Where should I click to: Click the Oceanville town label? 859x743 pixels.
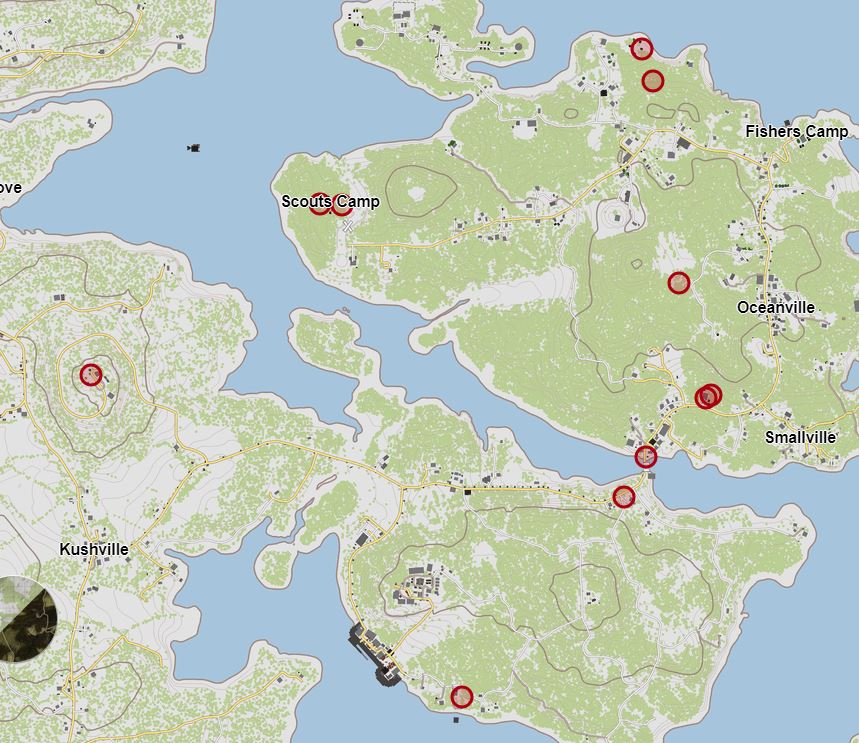(775, 308)
